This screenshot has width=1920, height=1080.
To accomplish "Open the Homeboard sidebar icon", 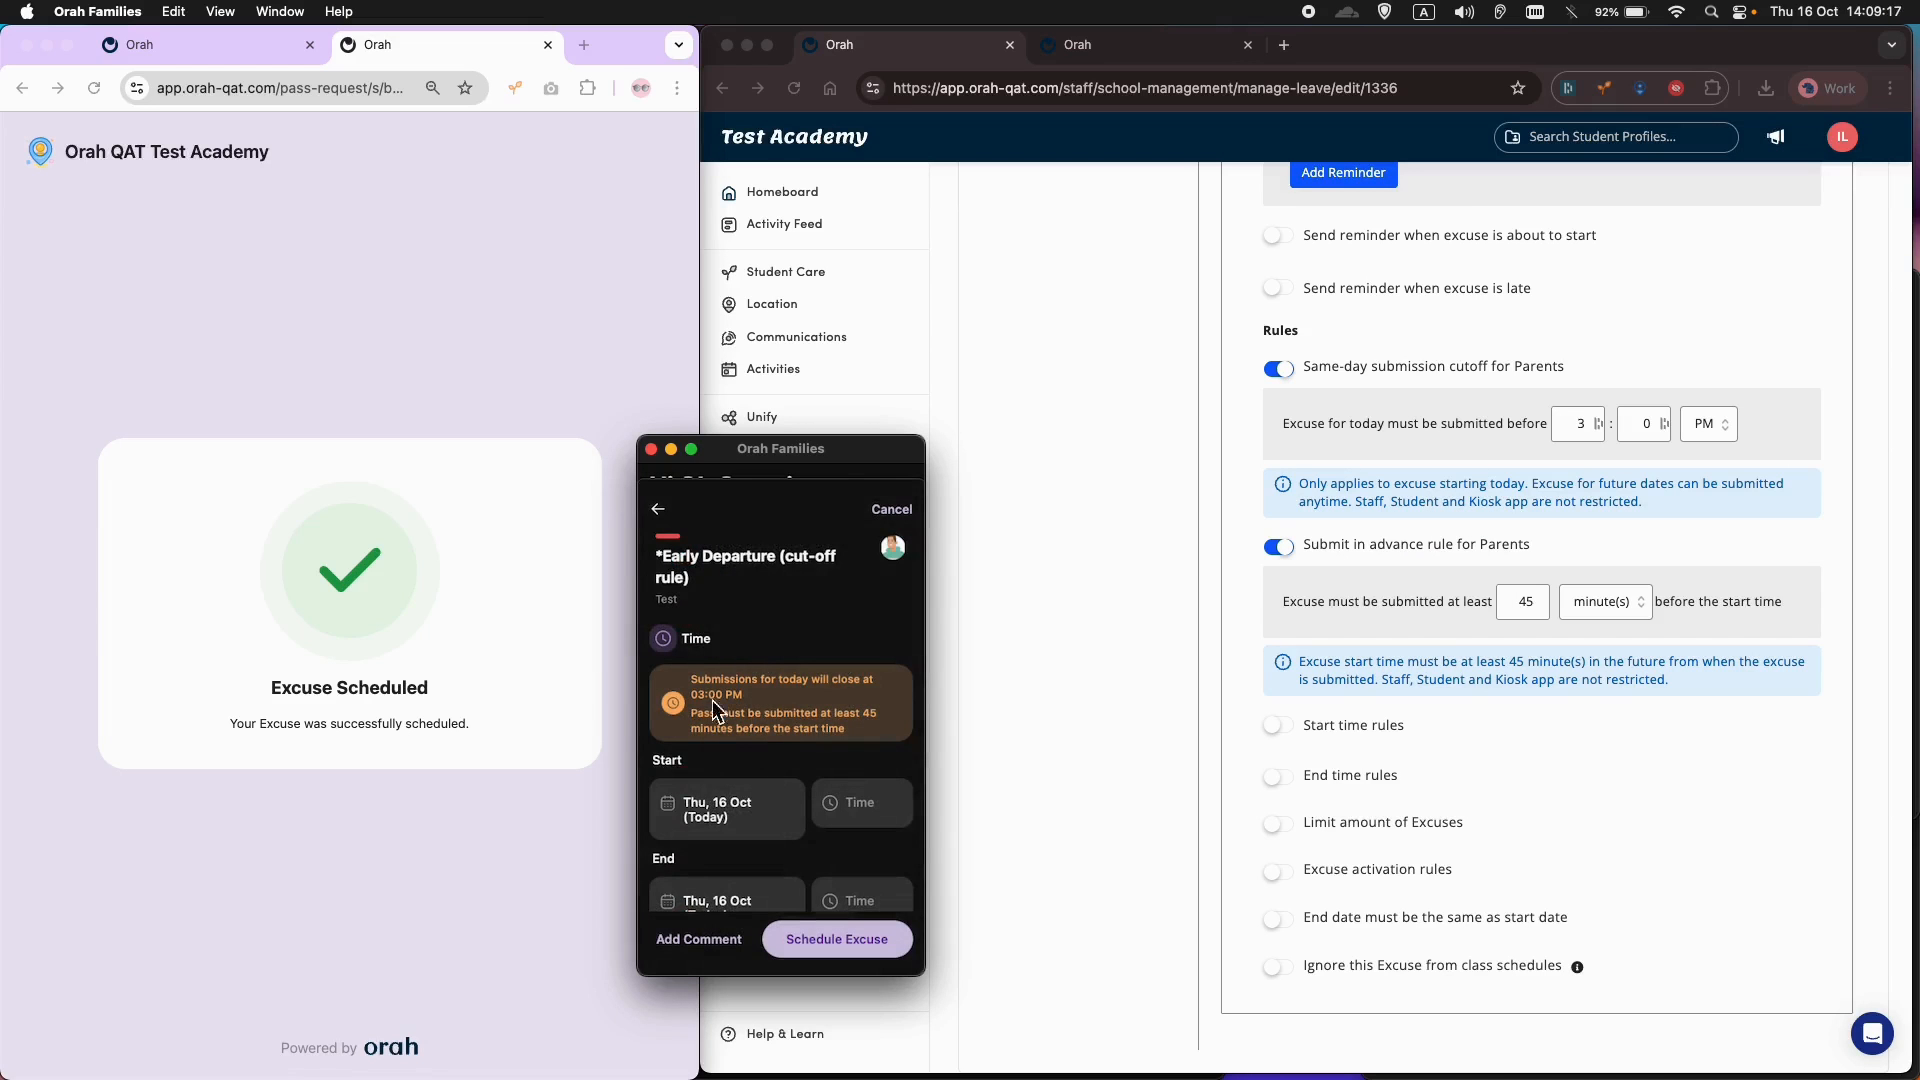I will (729, 192).
